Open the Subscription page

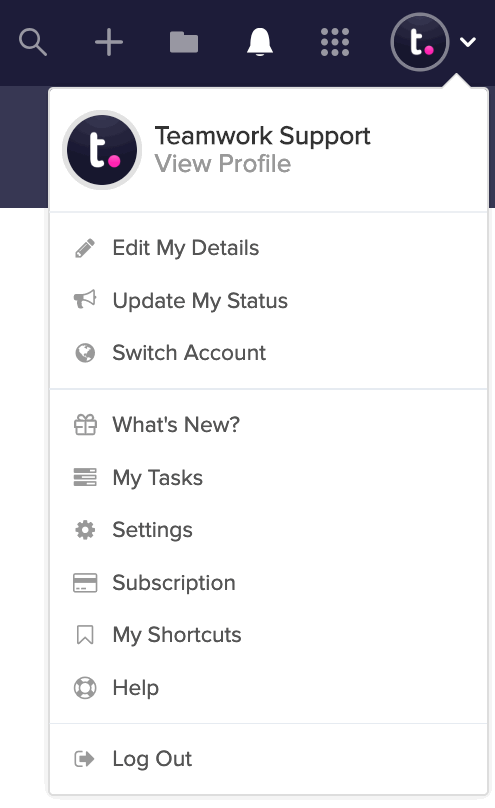tap(268, 583)
